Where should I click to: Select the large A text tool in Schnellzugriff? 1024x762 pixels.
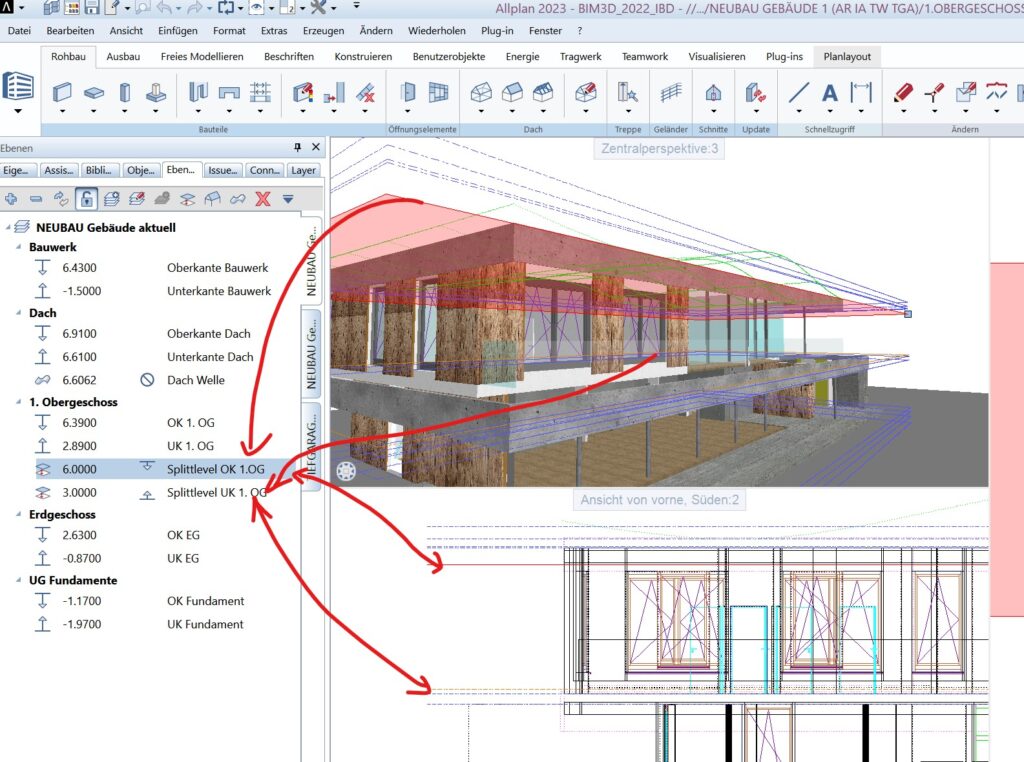[829, 93]
